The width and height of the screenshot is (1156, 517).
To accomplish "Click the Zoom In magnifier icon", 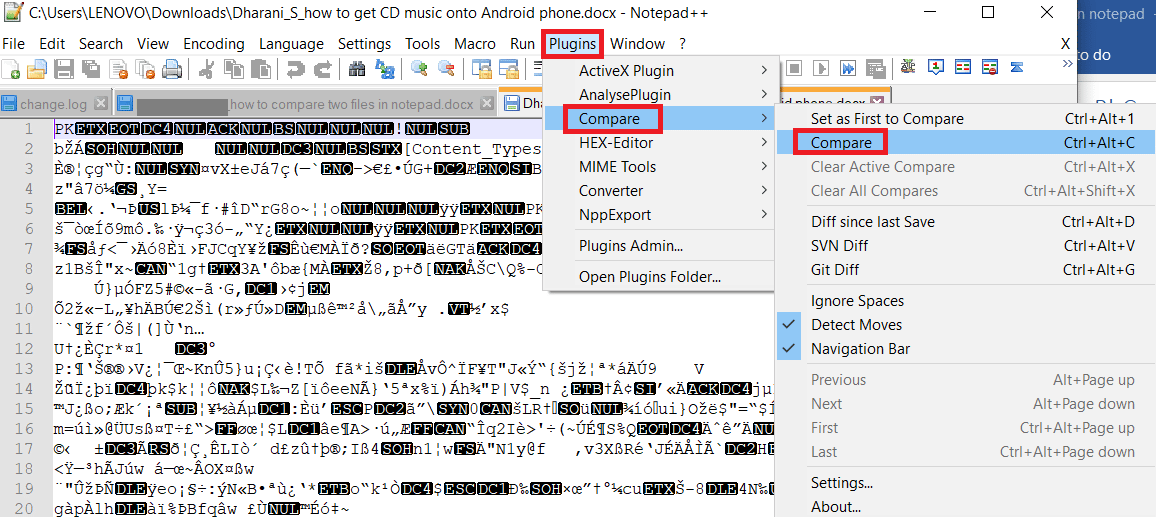I will (419, 68).
